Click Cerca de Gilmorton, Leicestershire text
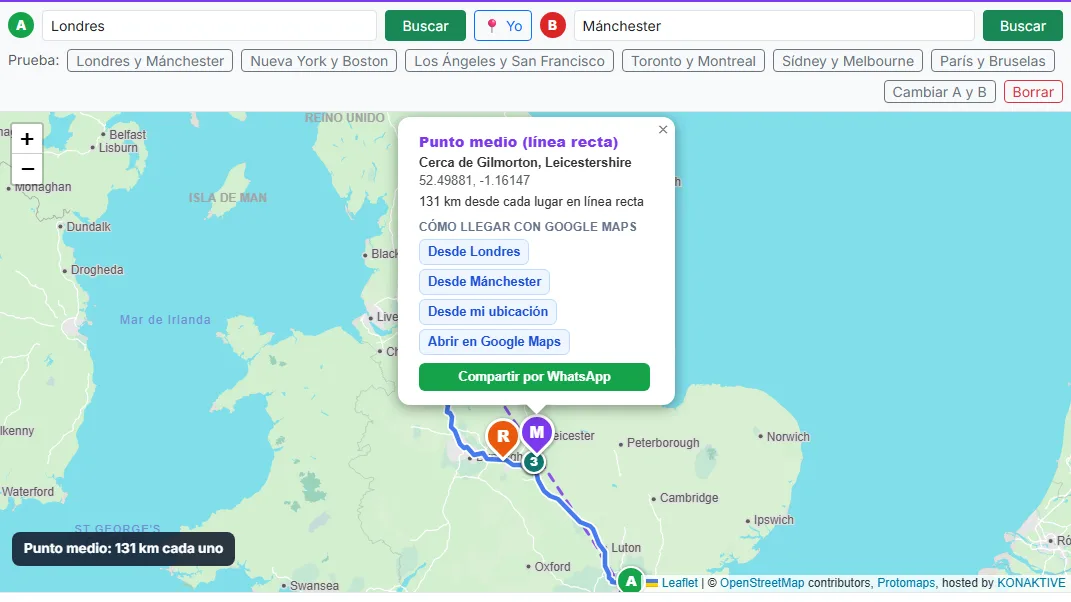 click(x=525, y=163)
